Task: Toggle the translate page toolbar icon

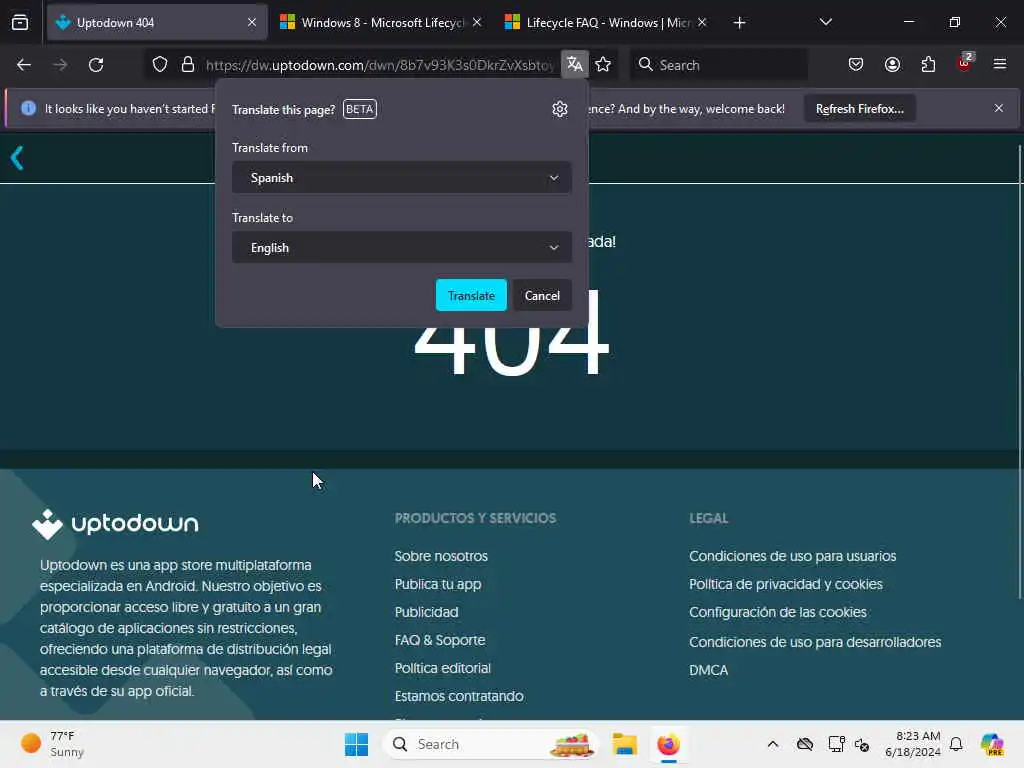Action: (x=575, y=64)
